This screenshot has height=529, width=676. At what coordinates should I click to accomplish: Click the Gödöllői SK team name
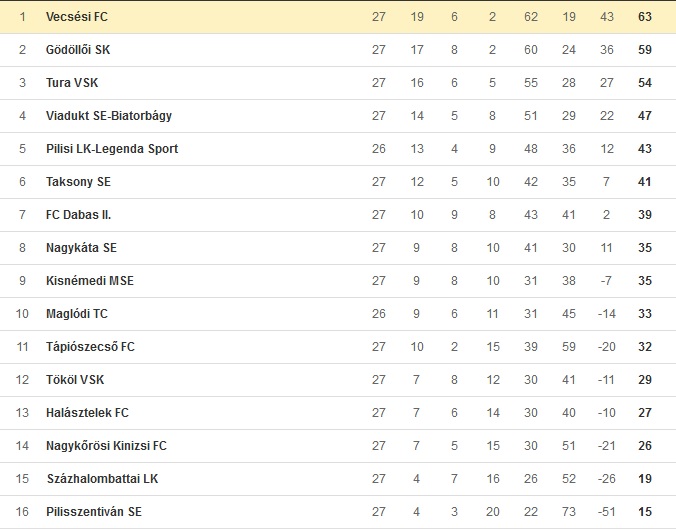click(78, 50)
